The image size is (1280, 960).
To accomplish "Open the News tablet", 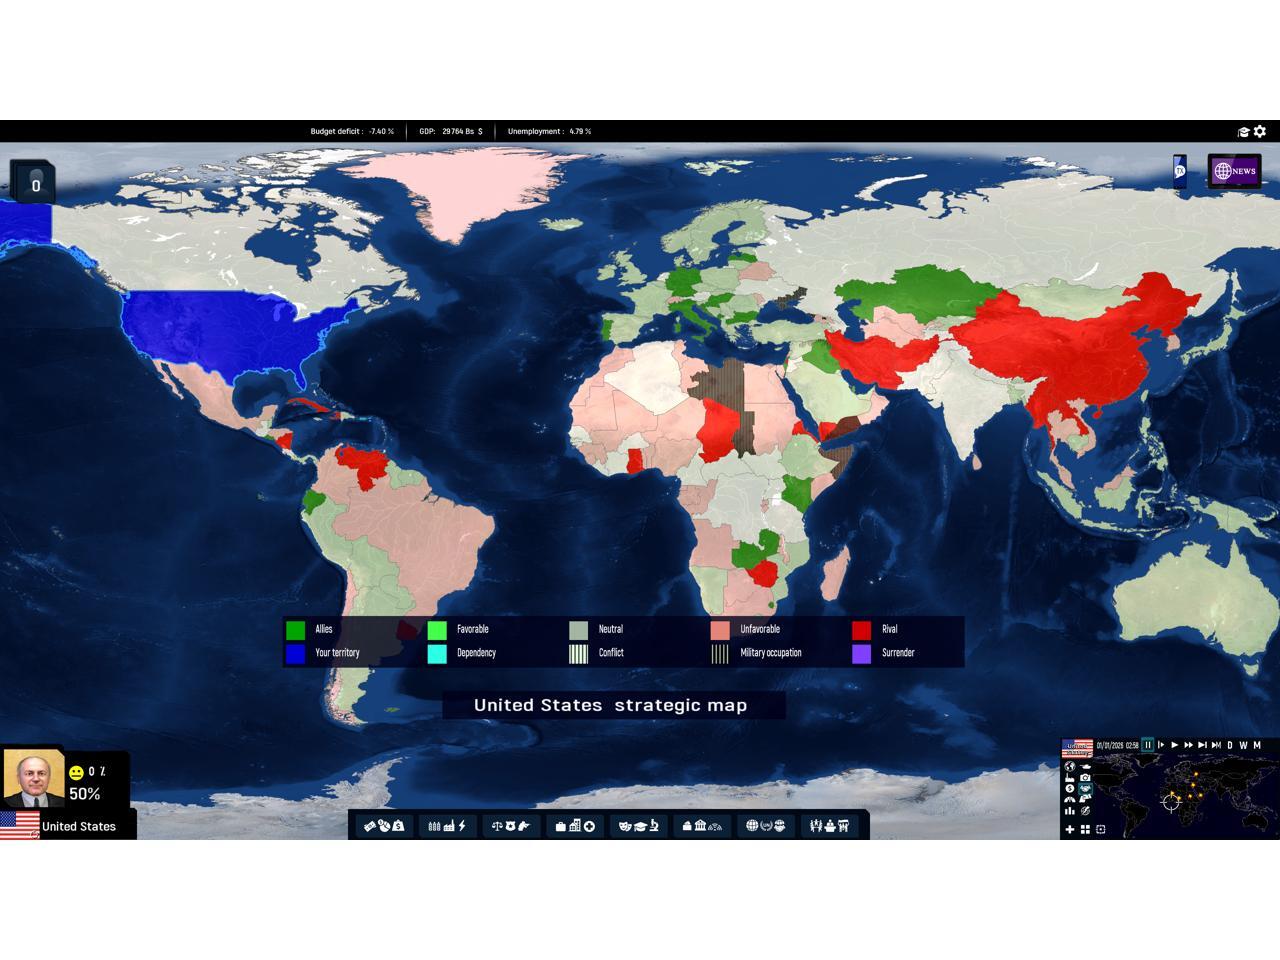I will tap(1234, 171).
